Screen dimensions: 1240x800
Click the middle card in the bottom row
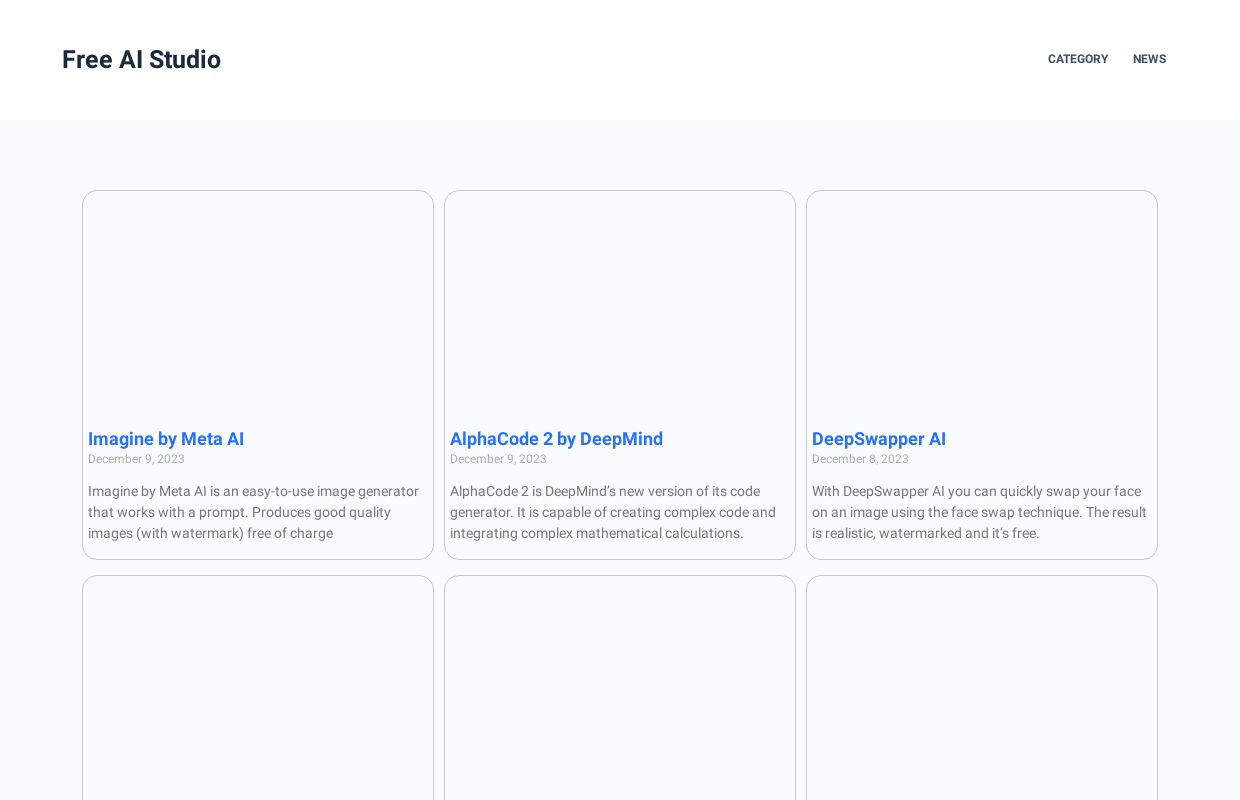click(x=620, y=690)
